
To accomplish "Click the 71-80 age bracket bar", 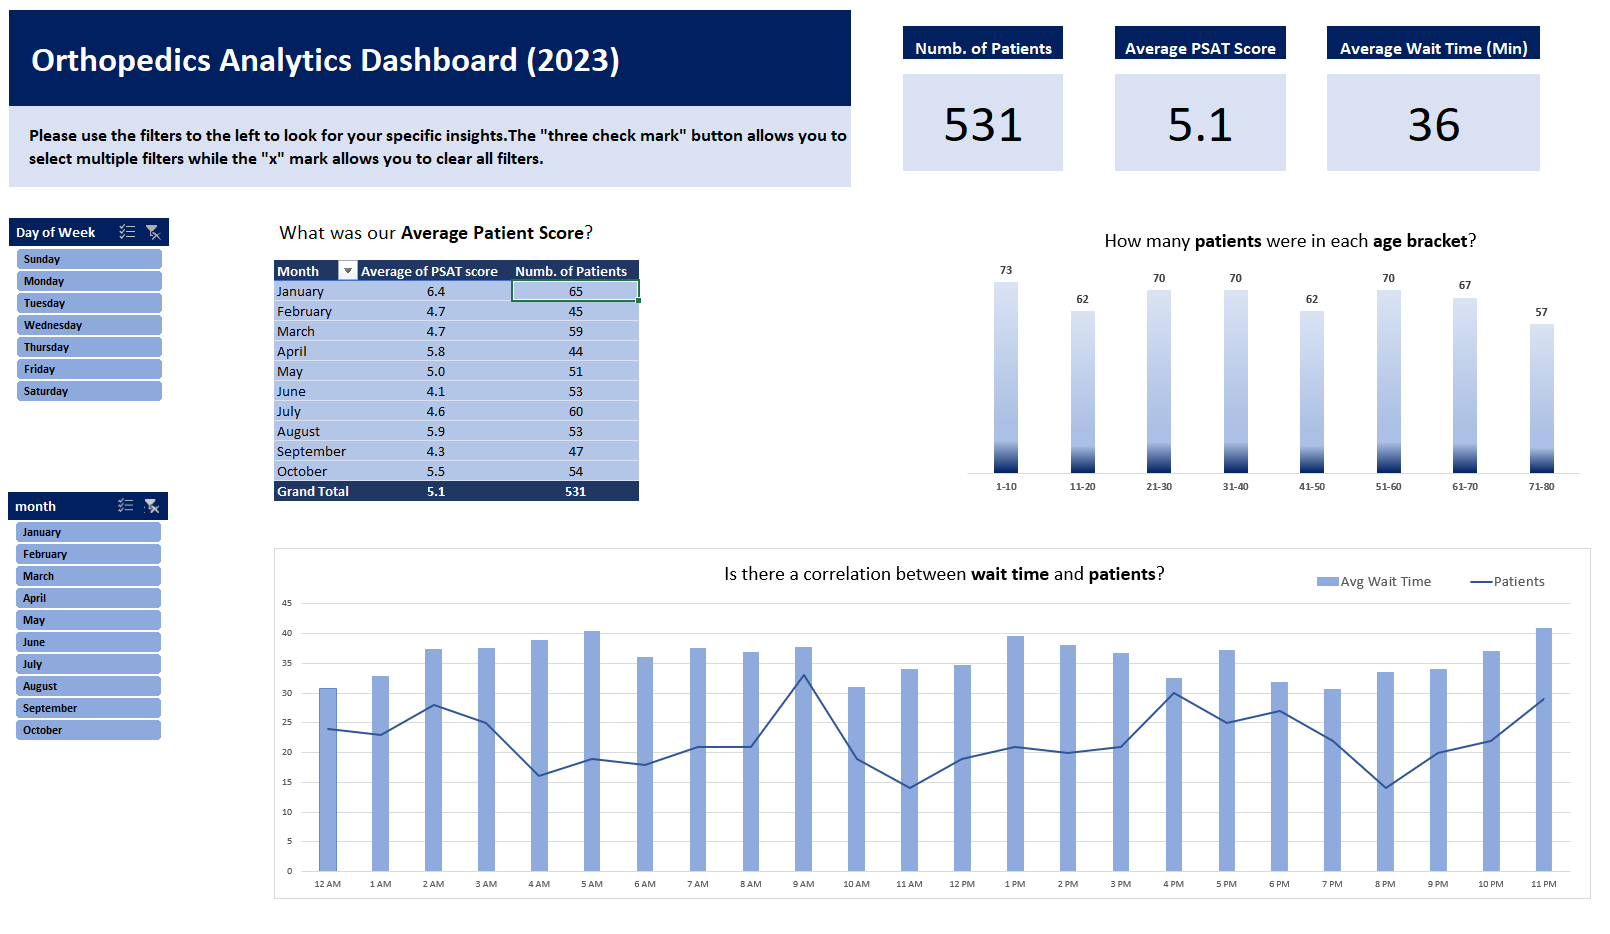I will 1542,398.
